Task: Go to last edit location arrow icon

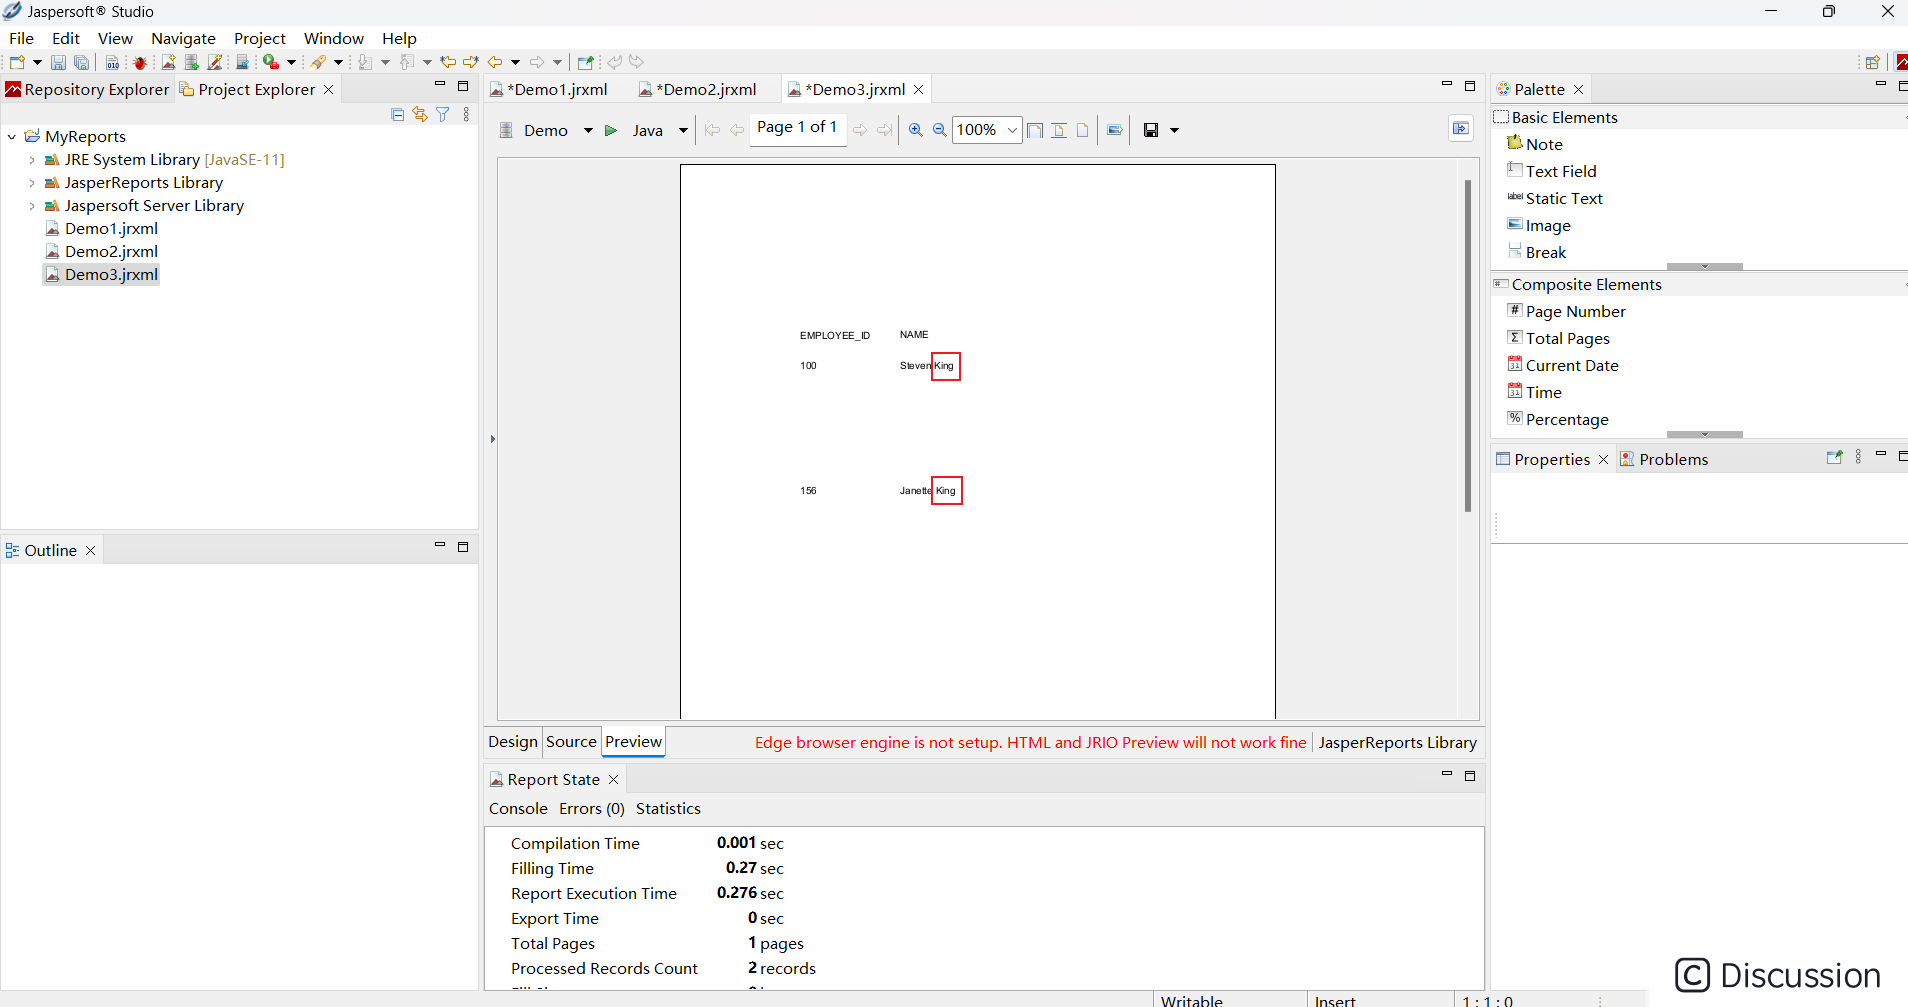Action: (x=447, y=62)
